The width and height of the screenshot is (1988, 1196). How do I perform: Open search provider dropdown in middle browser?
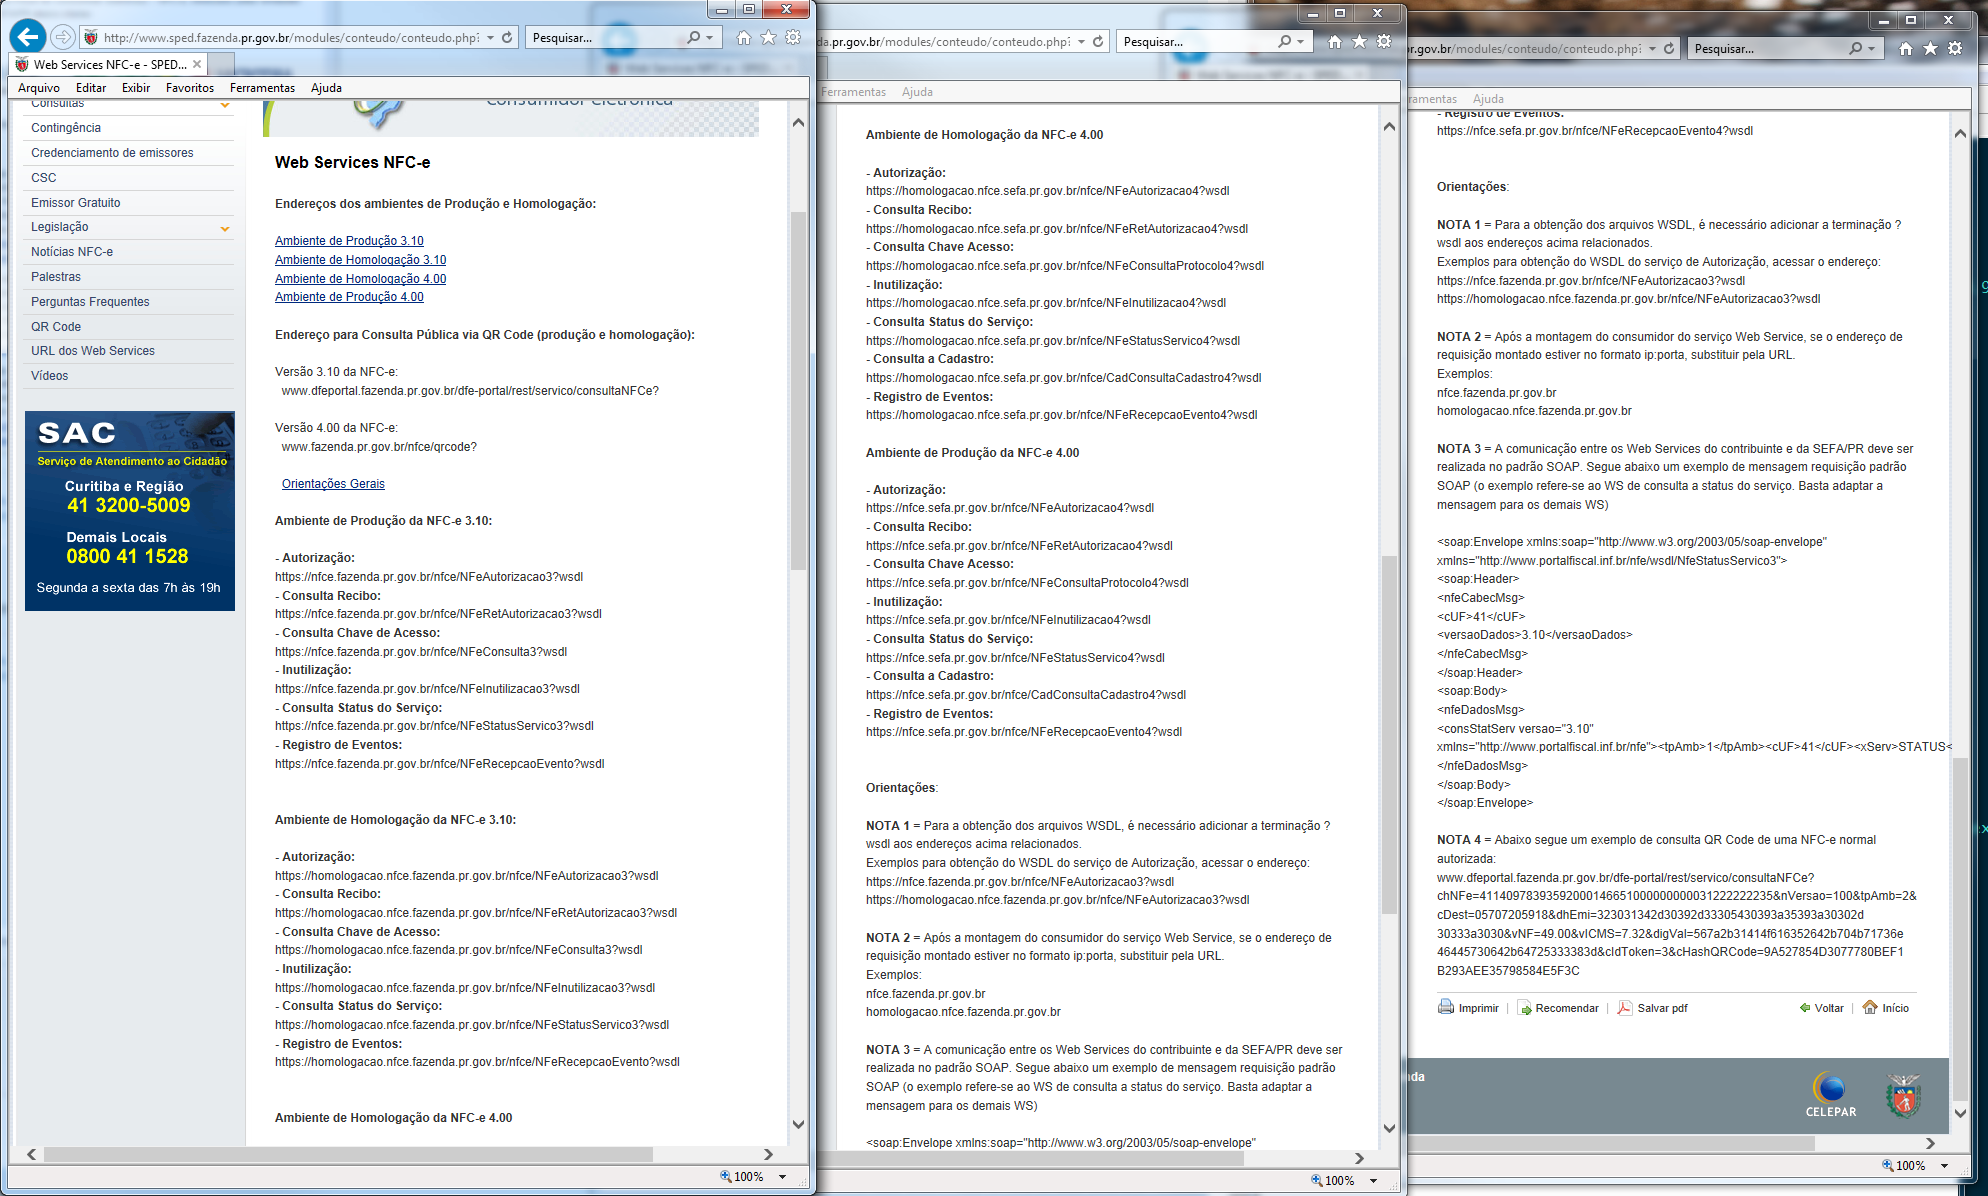pyautogui.click(x=1300, y=41)
